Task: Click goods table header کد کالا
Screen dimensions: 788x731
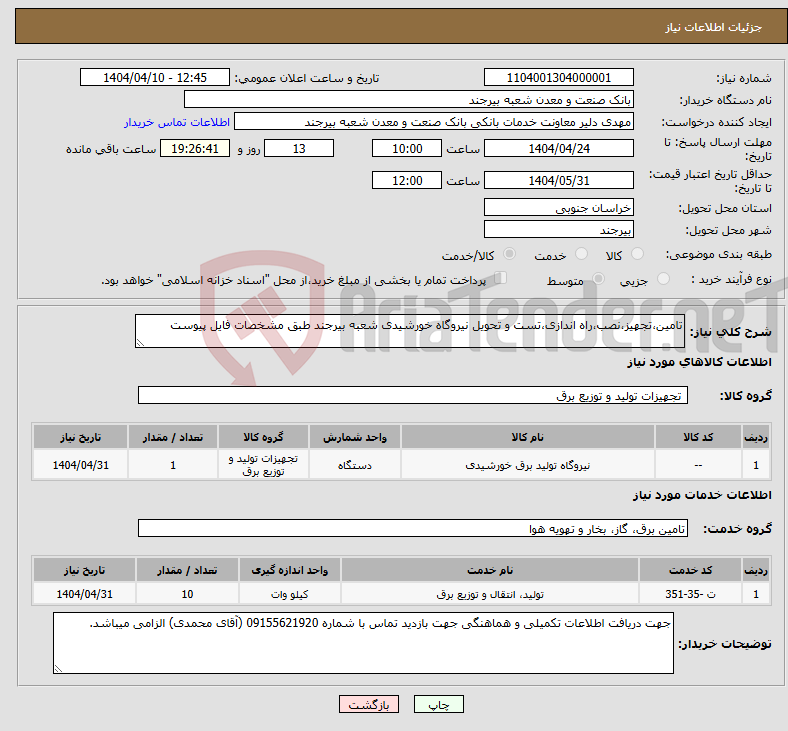Action: pos(698,437)
